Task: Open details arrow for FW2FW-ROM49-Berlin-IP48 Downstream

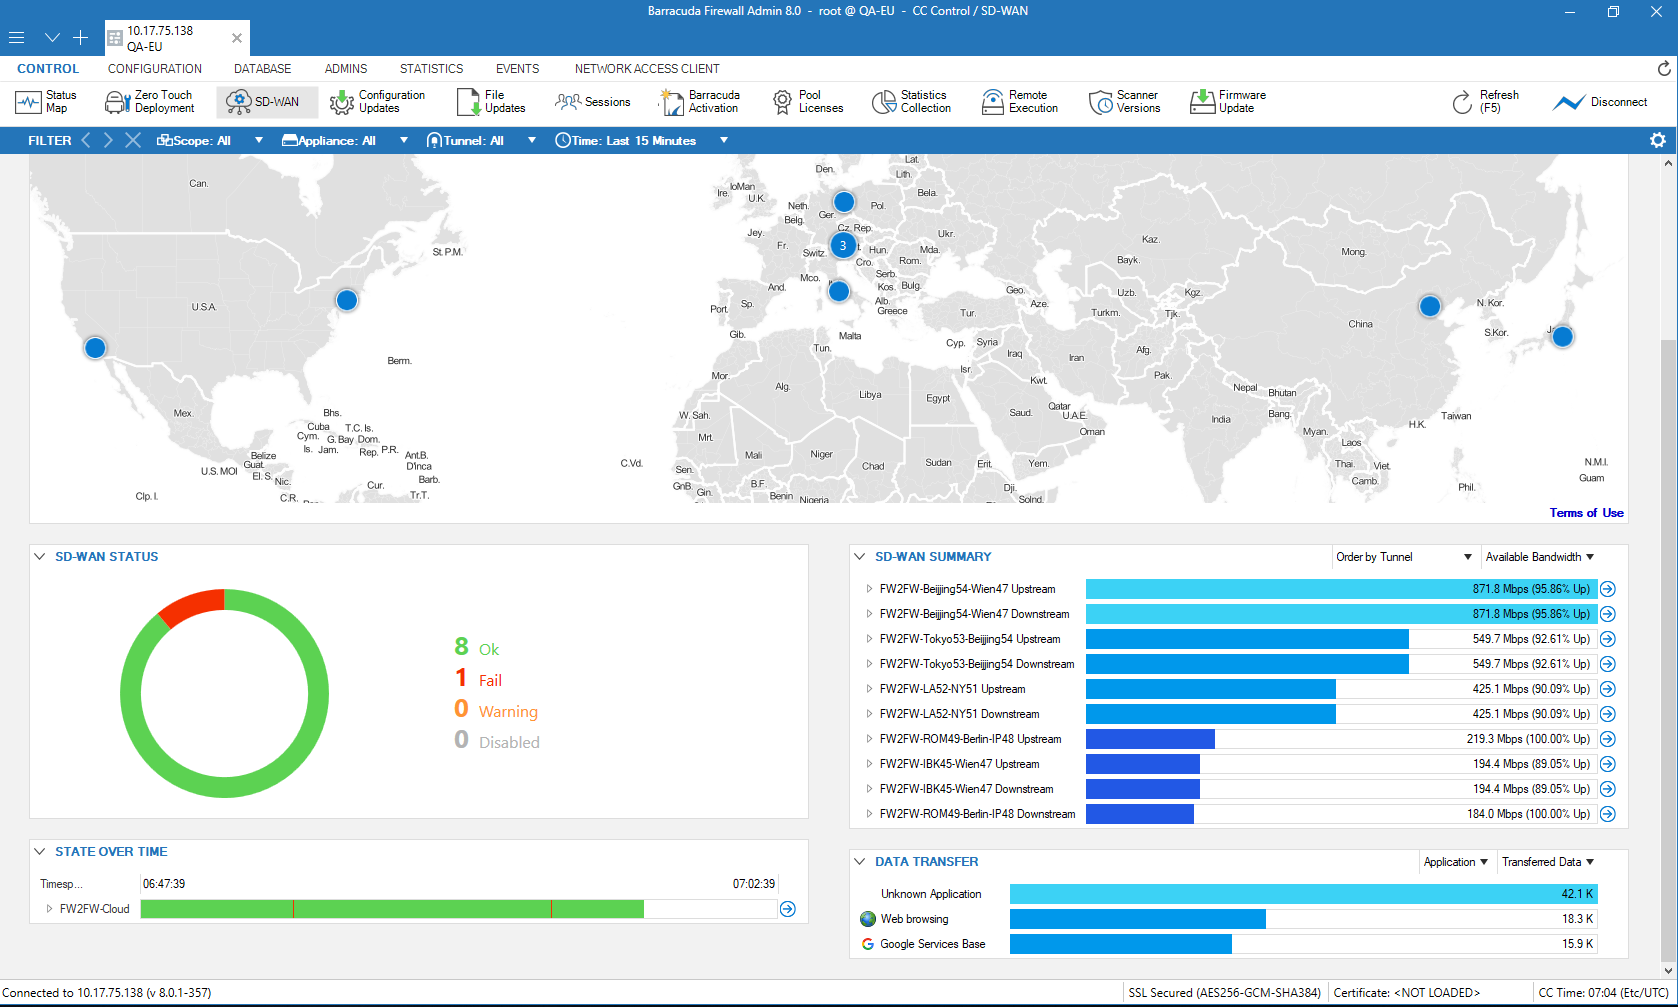Action: click(1608, 814)
